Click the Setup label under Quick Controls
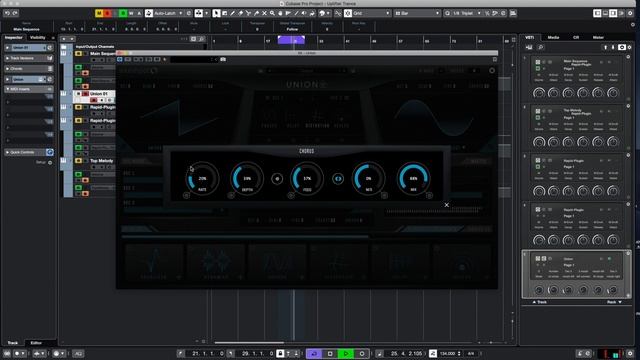Screen dimensions: 640x360 (x=41, y=162)
